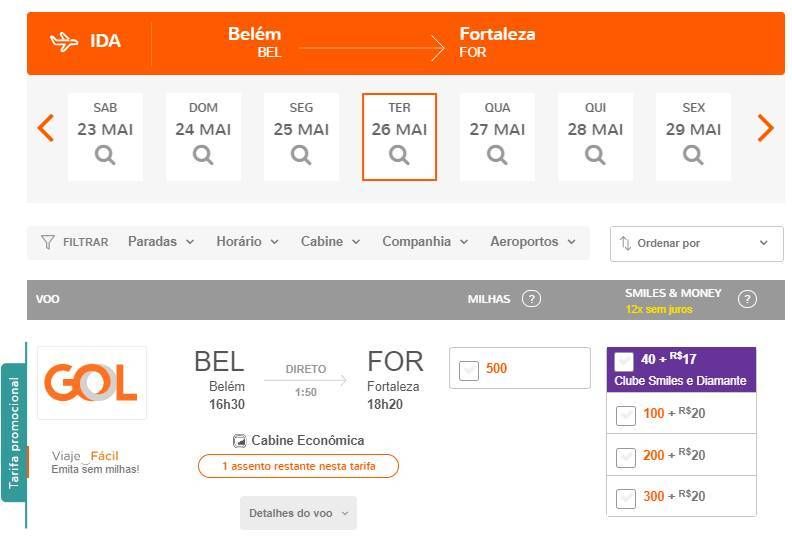The width and height of the screenshot is (792, 549).
Task: Select the Clube Smiles 40 + R$17 checkbox
Action: pyautogui.click(x=624, y=362)
